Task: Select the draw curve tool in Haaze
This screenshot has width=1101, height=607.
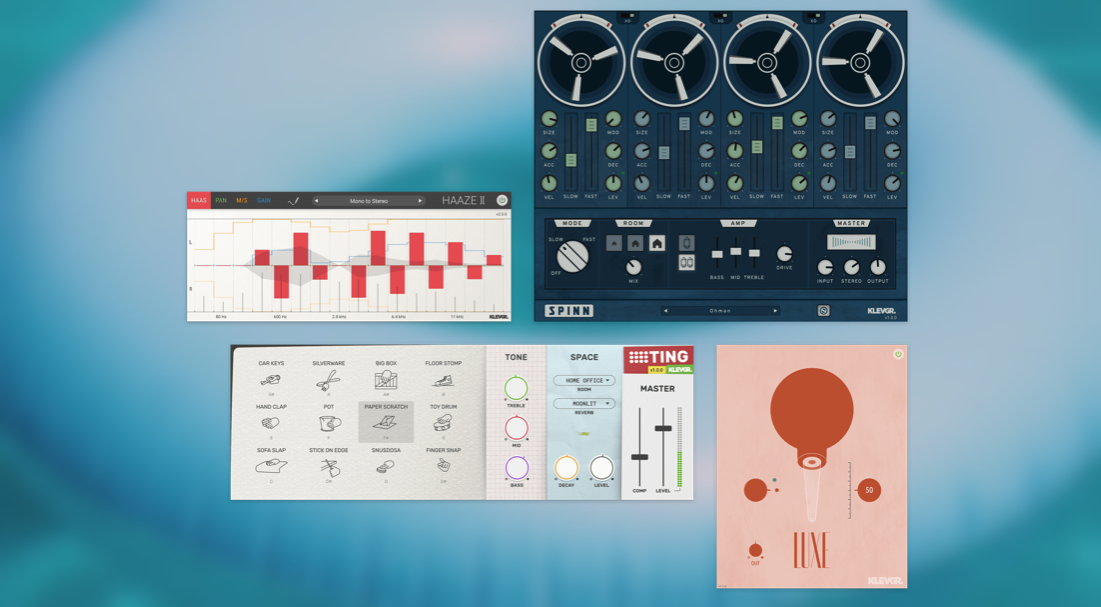Action: point(294,201)
